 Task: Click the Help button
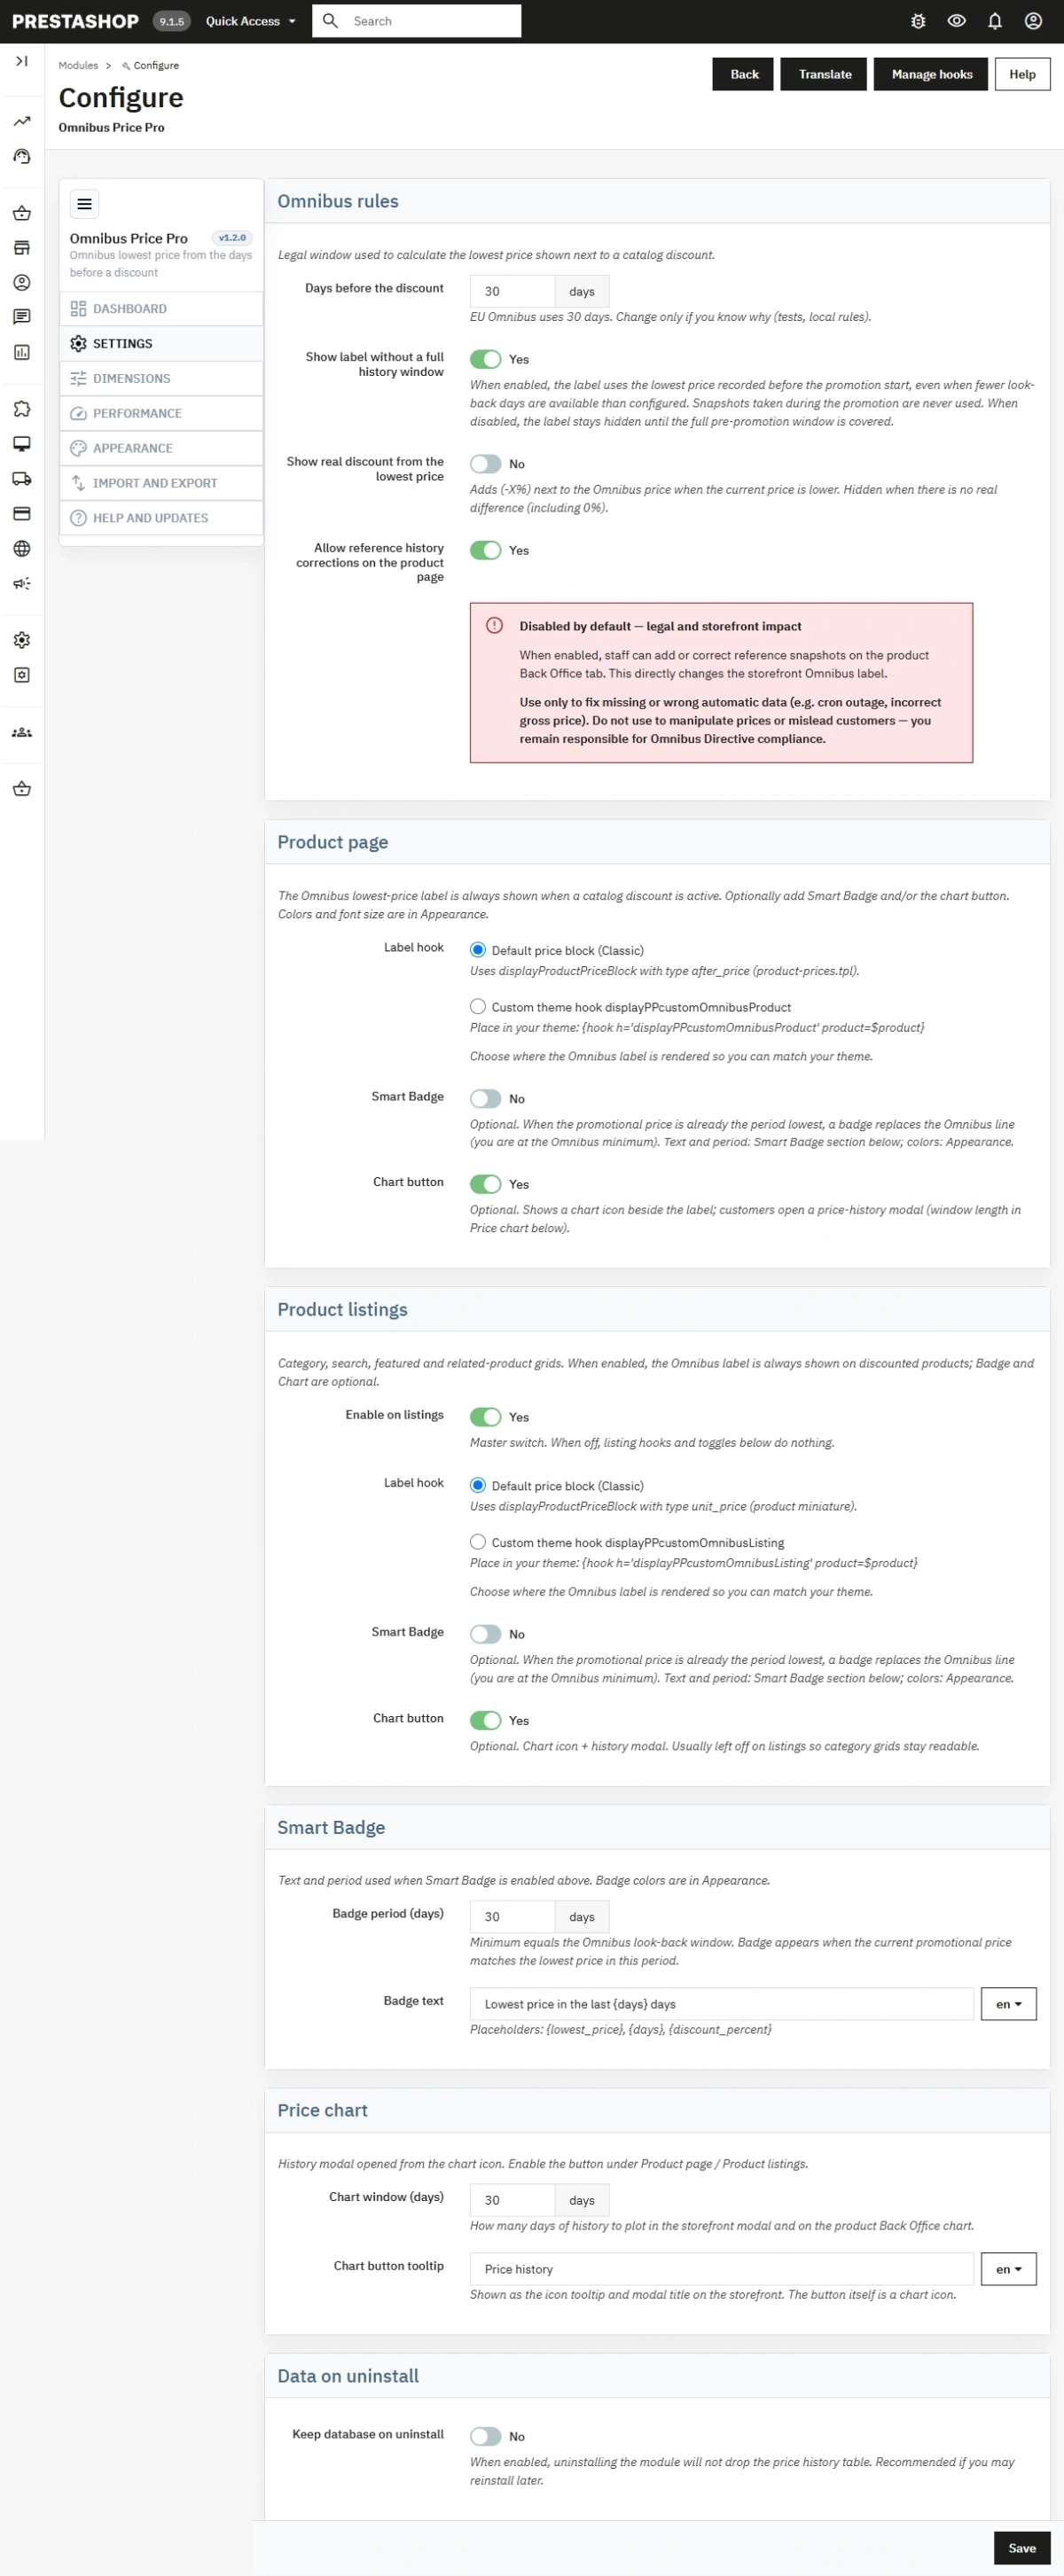[x=1022, y=74]
